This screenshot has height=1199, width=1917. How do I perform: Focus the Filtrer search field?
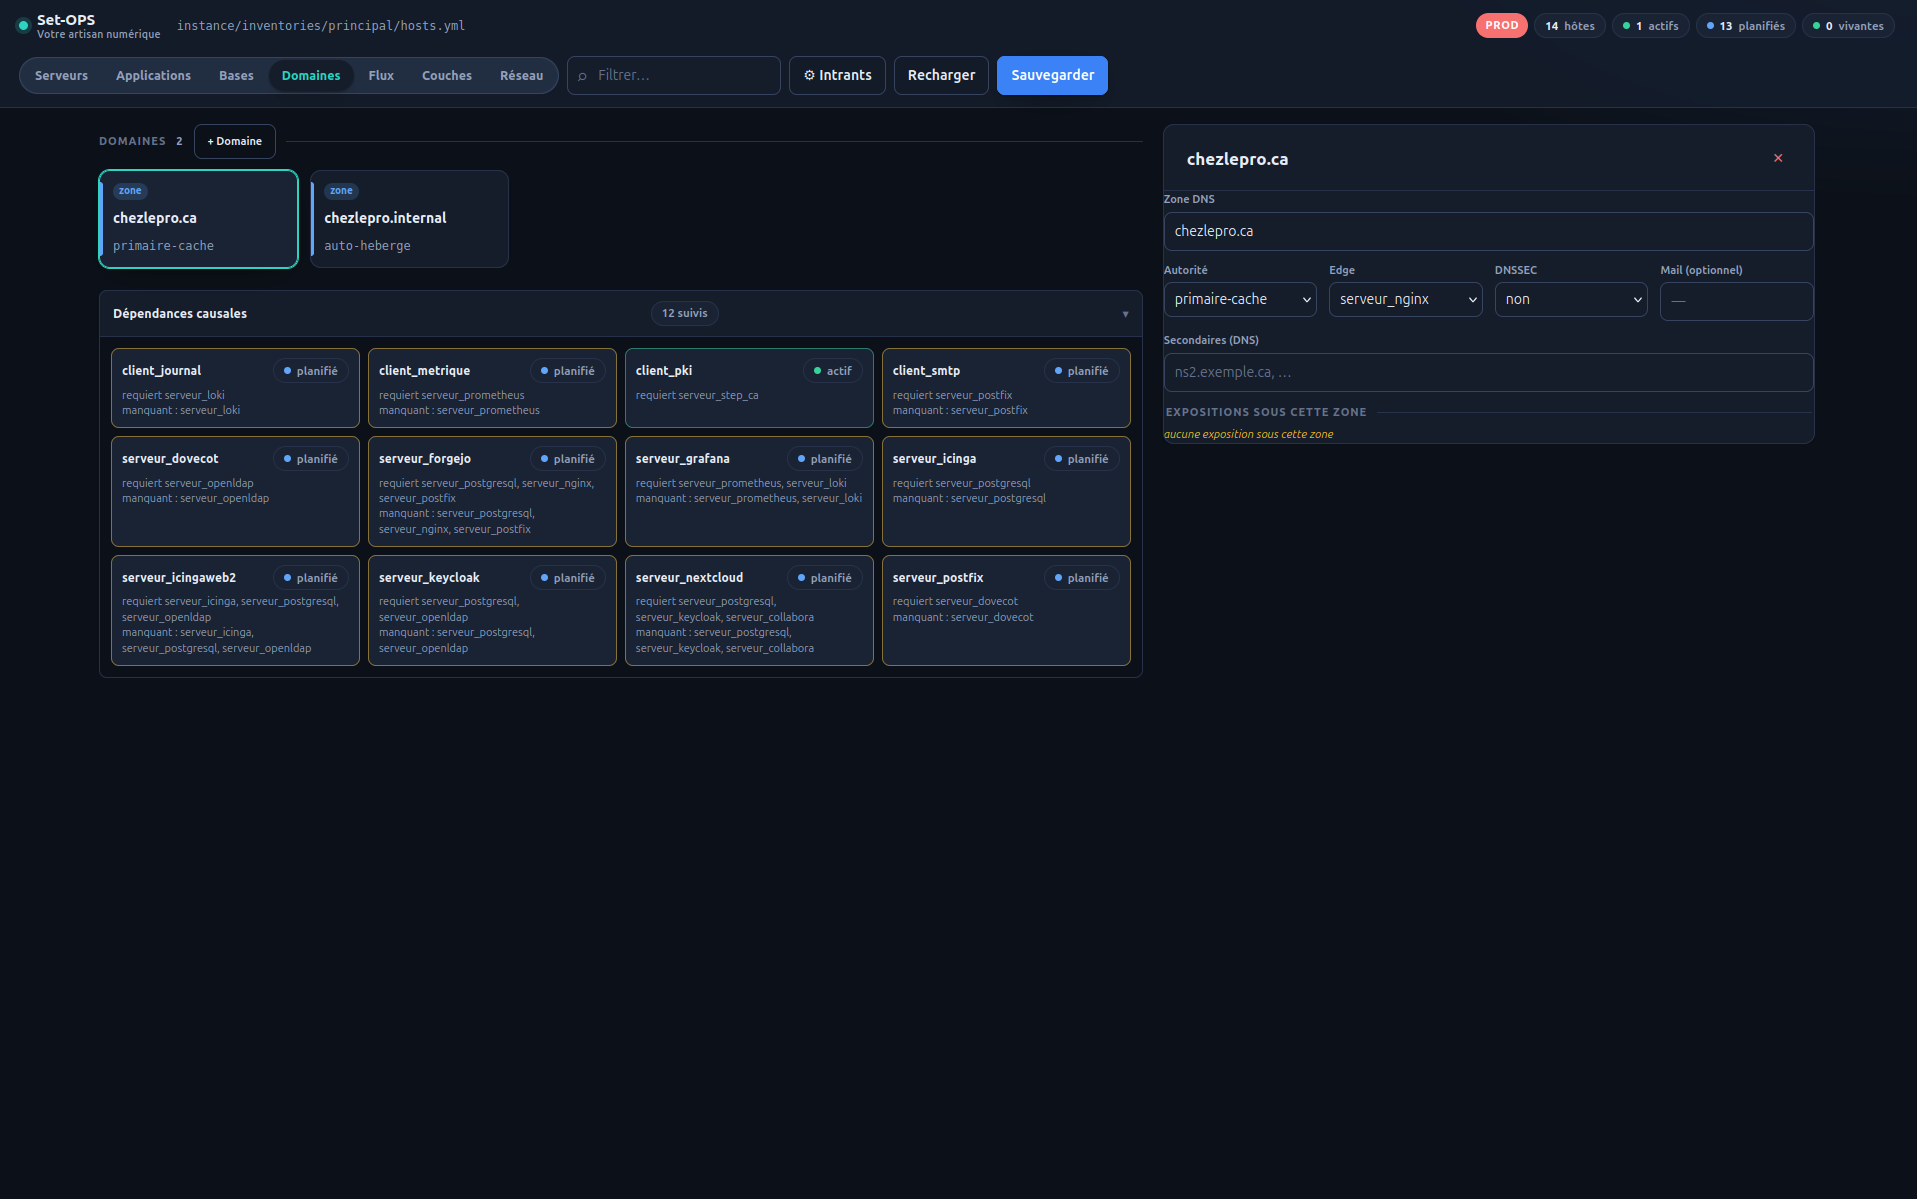coord(674,75)
